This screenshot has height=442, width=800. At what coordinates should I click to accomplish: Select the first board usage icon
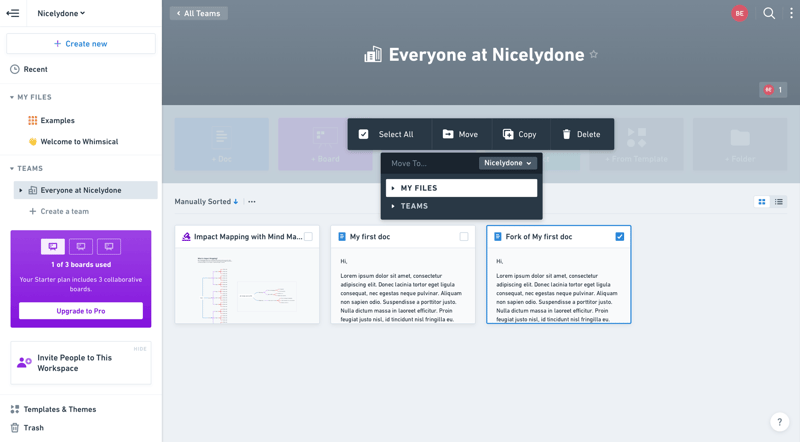pyautogui.click(x=53, y=247)
